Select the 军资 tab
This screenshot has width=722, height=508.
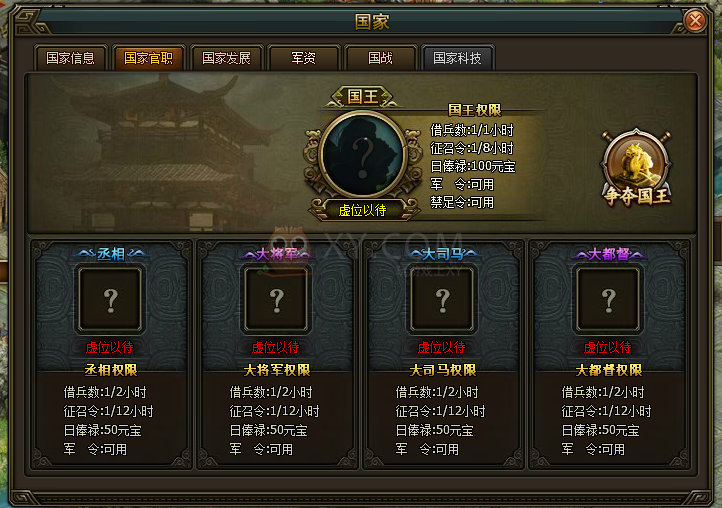pyautogui.click(x=303, y=58)
